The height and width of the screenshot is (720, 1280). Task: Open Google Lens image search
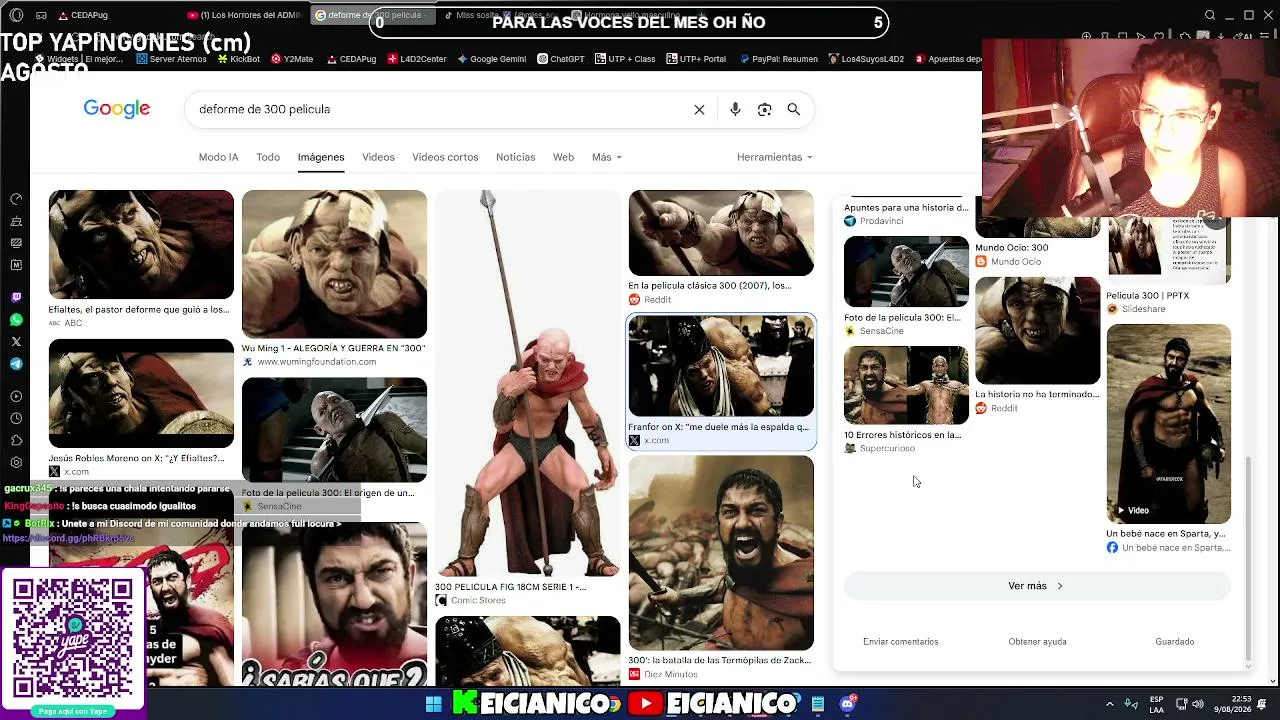pos(764,109)
